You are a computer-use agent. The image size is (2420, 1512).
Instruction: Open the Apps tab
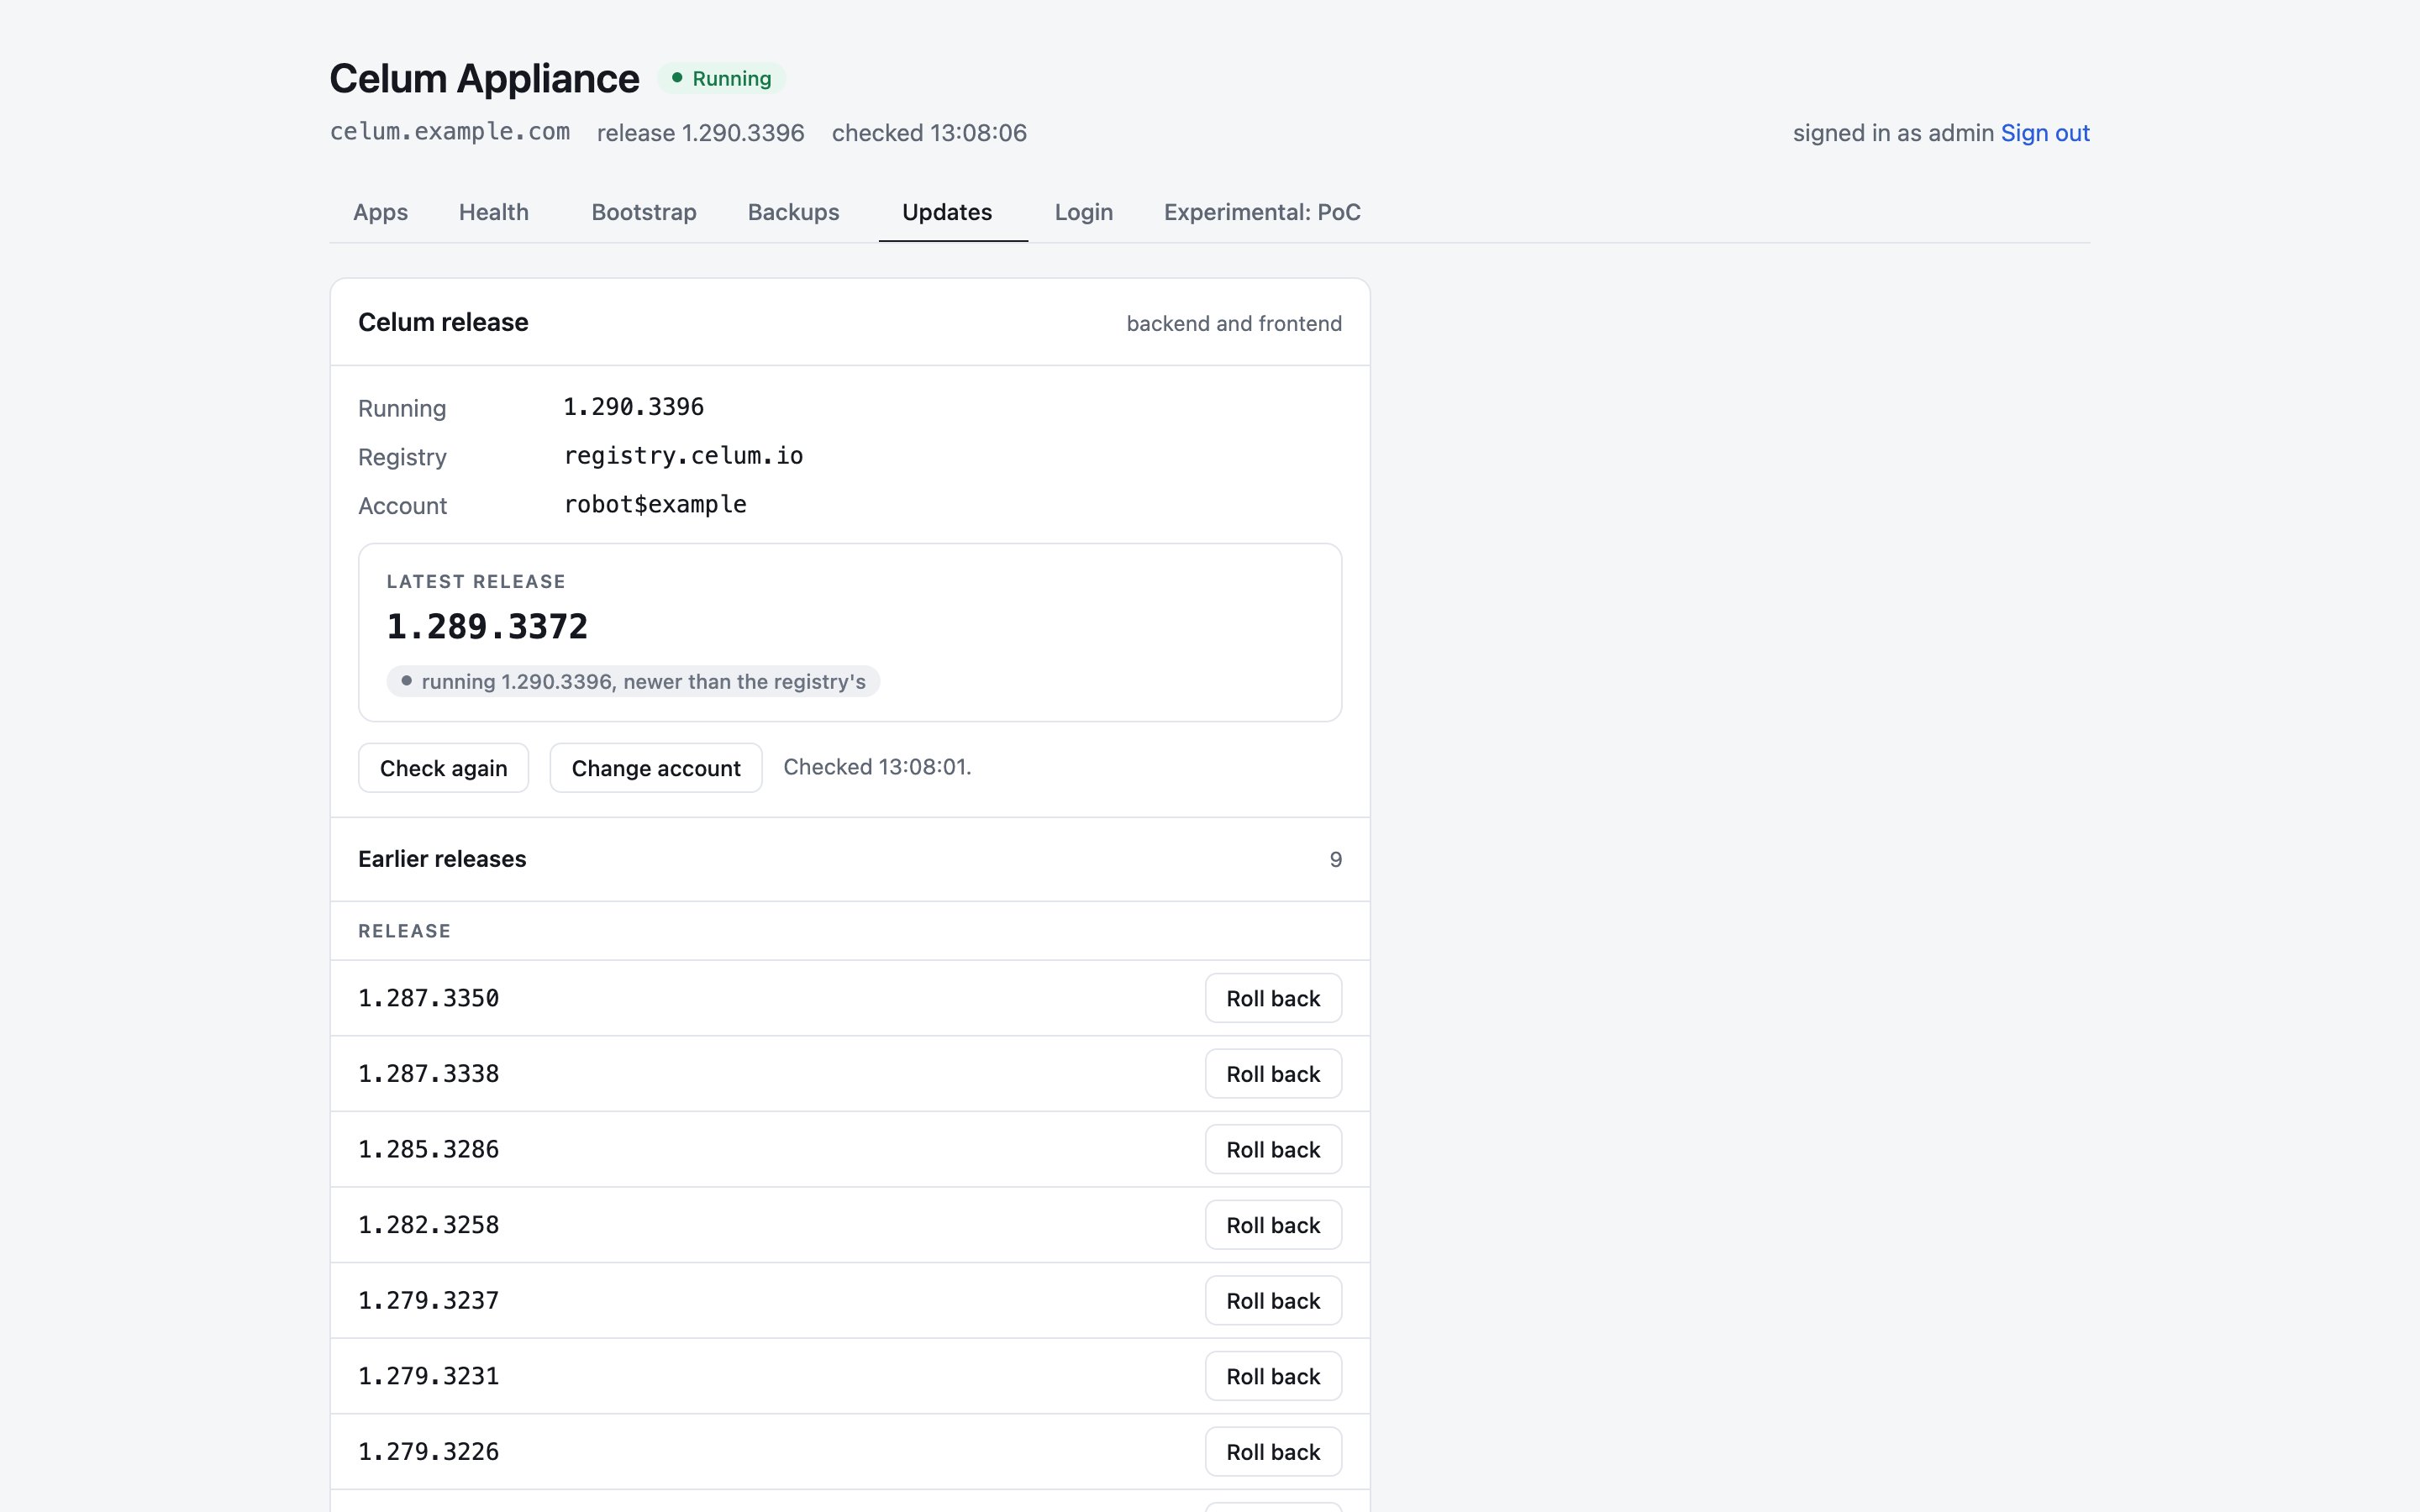click(x=380, y=212)
